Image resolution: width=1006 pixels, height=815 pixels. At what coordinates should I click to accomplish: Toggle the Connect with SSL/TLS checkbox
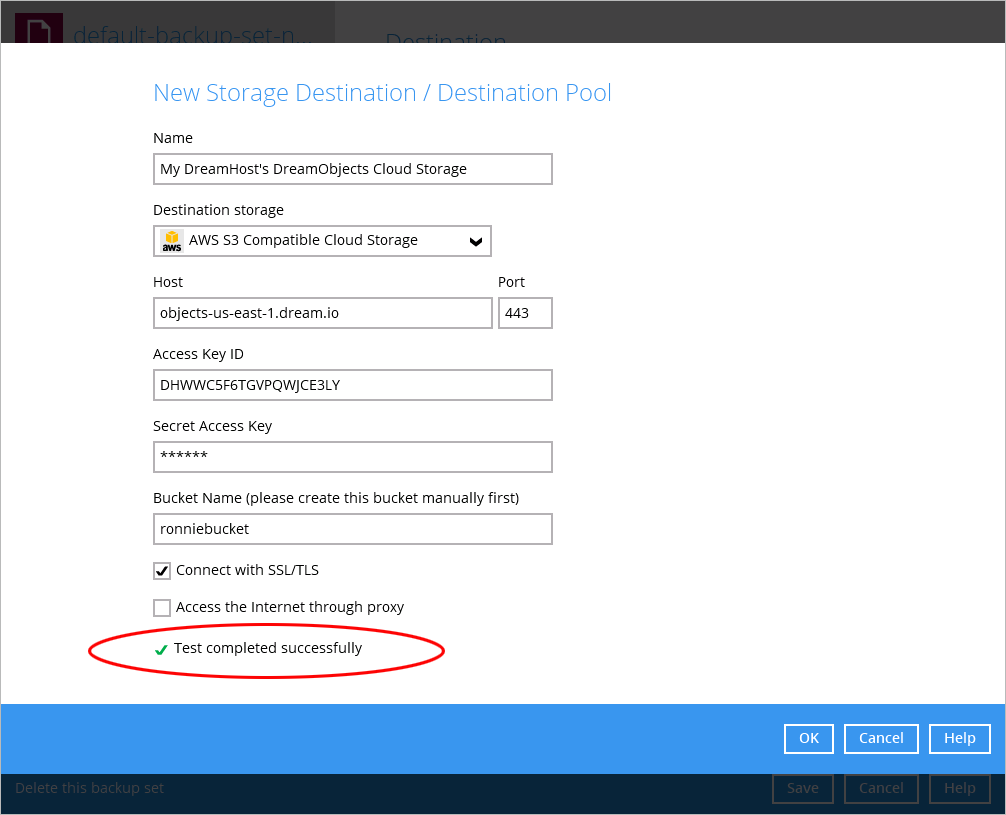point(162,570)
